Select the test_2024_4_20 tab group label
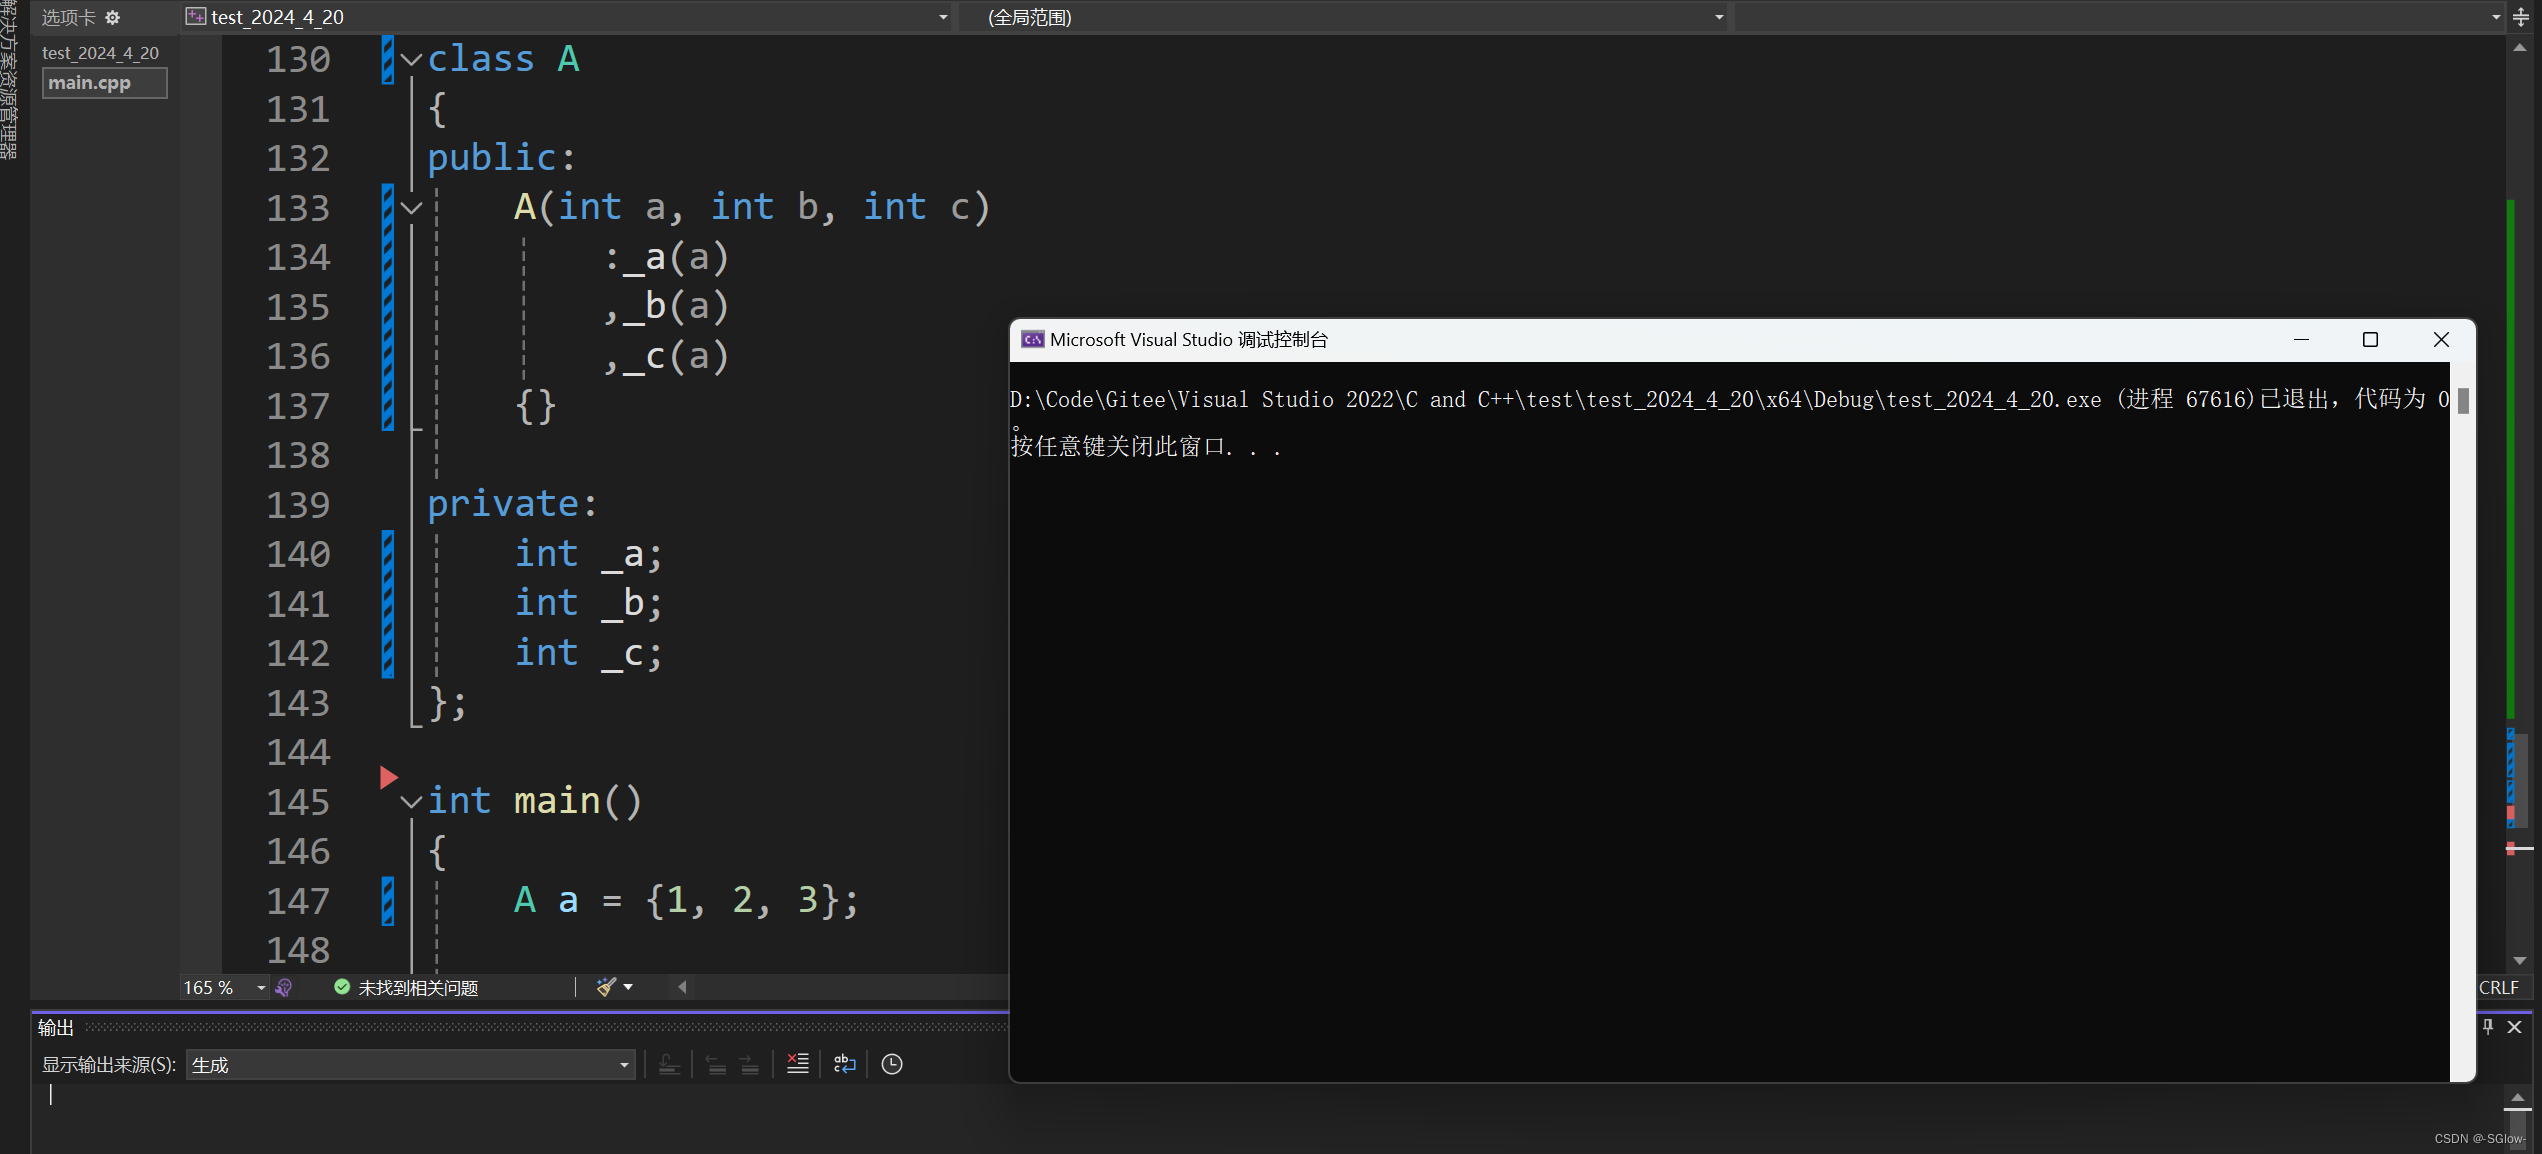The width and height of the screenshot is (2542, 1154). (x=100, y=53)
